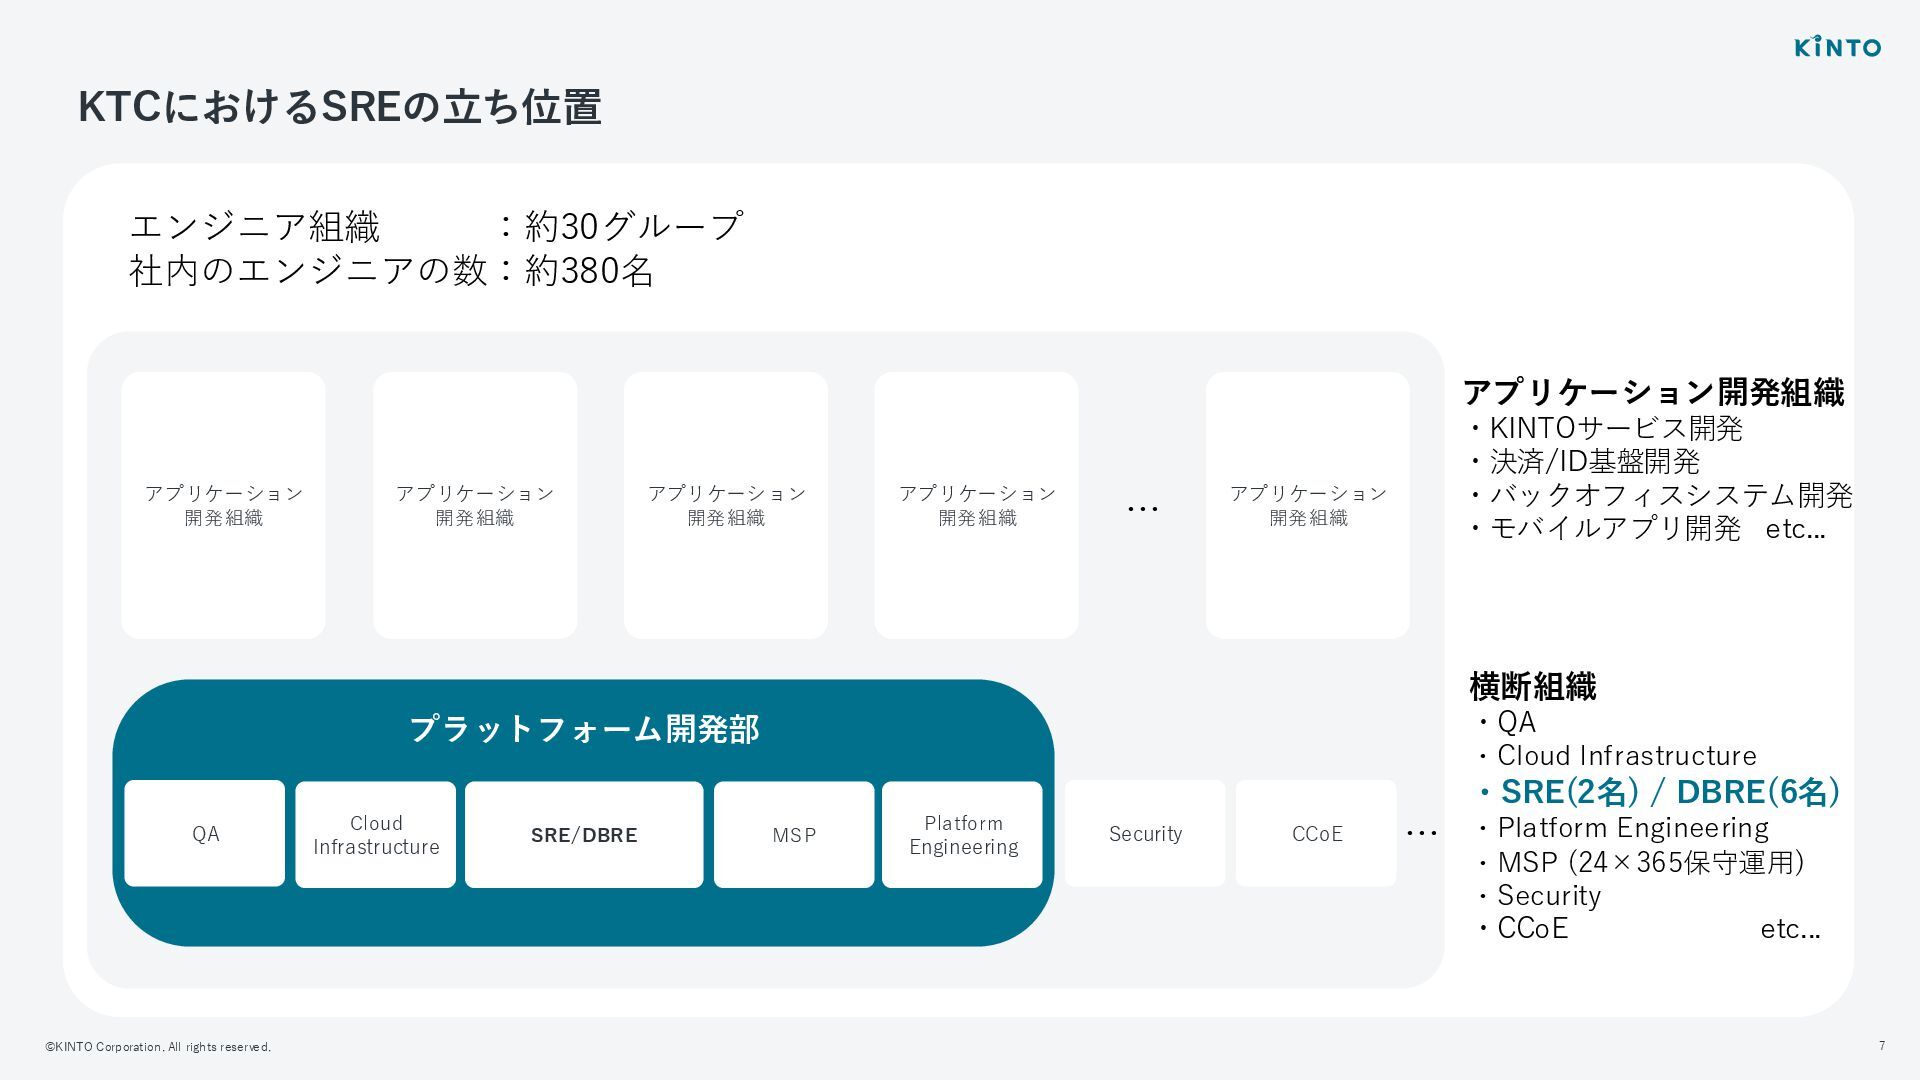This screenshot has width=1920, height=1080.
Task: Click the CCoE box
Action: [1316, 834]
